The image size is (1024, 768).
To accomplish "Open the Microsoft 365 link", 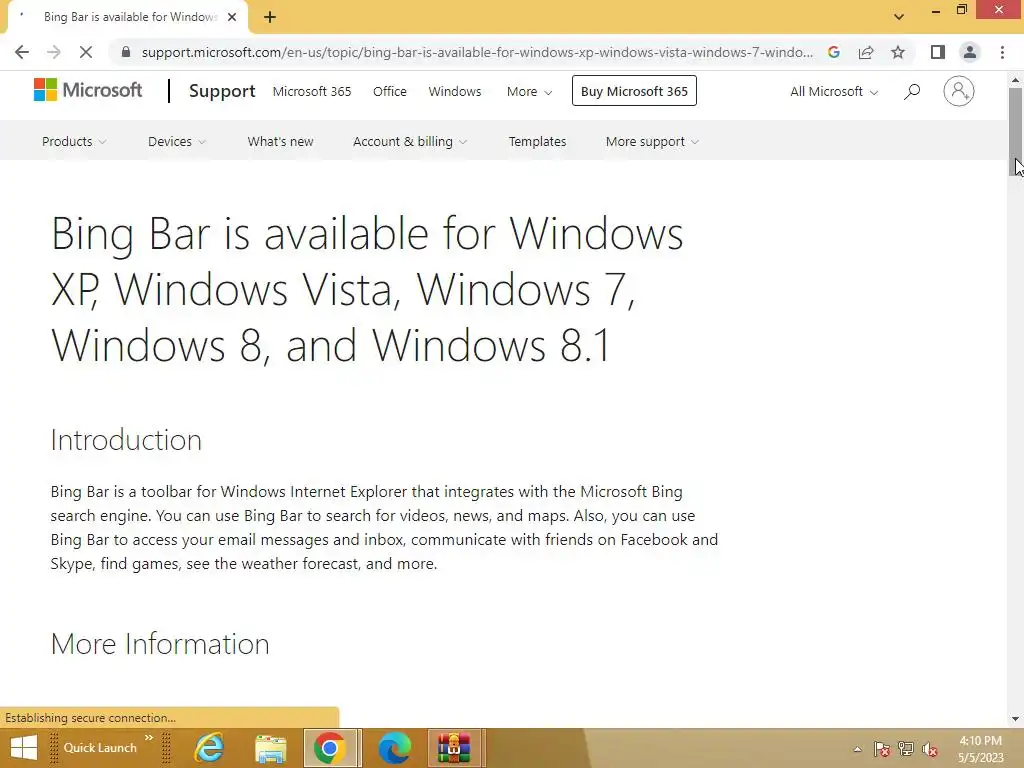I will coord(312,91).
